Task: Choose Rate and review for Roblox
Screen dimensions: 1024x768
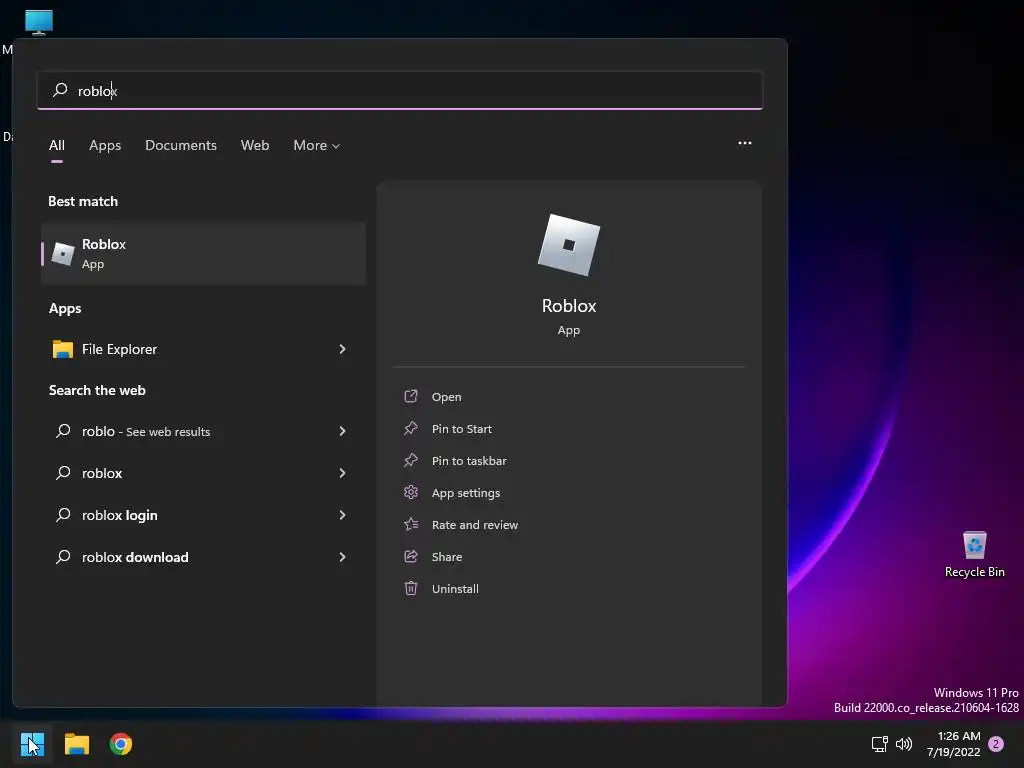Action: click(475, 525)
